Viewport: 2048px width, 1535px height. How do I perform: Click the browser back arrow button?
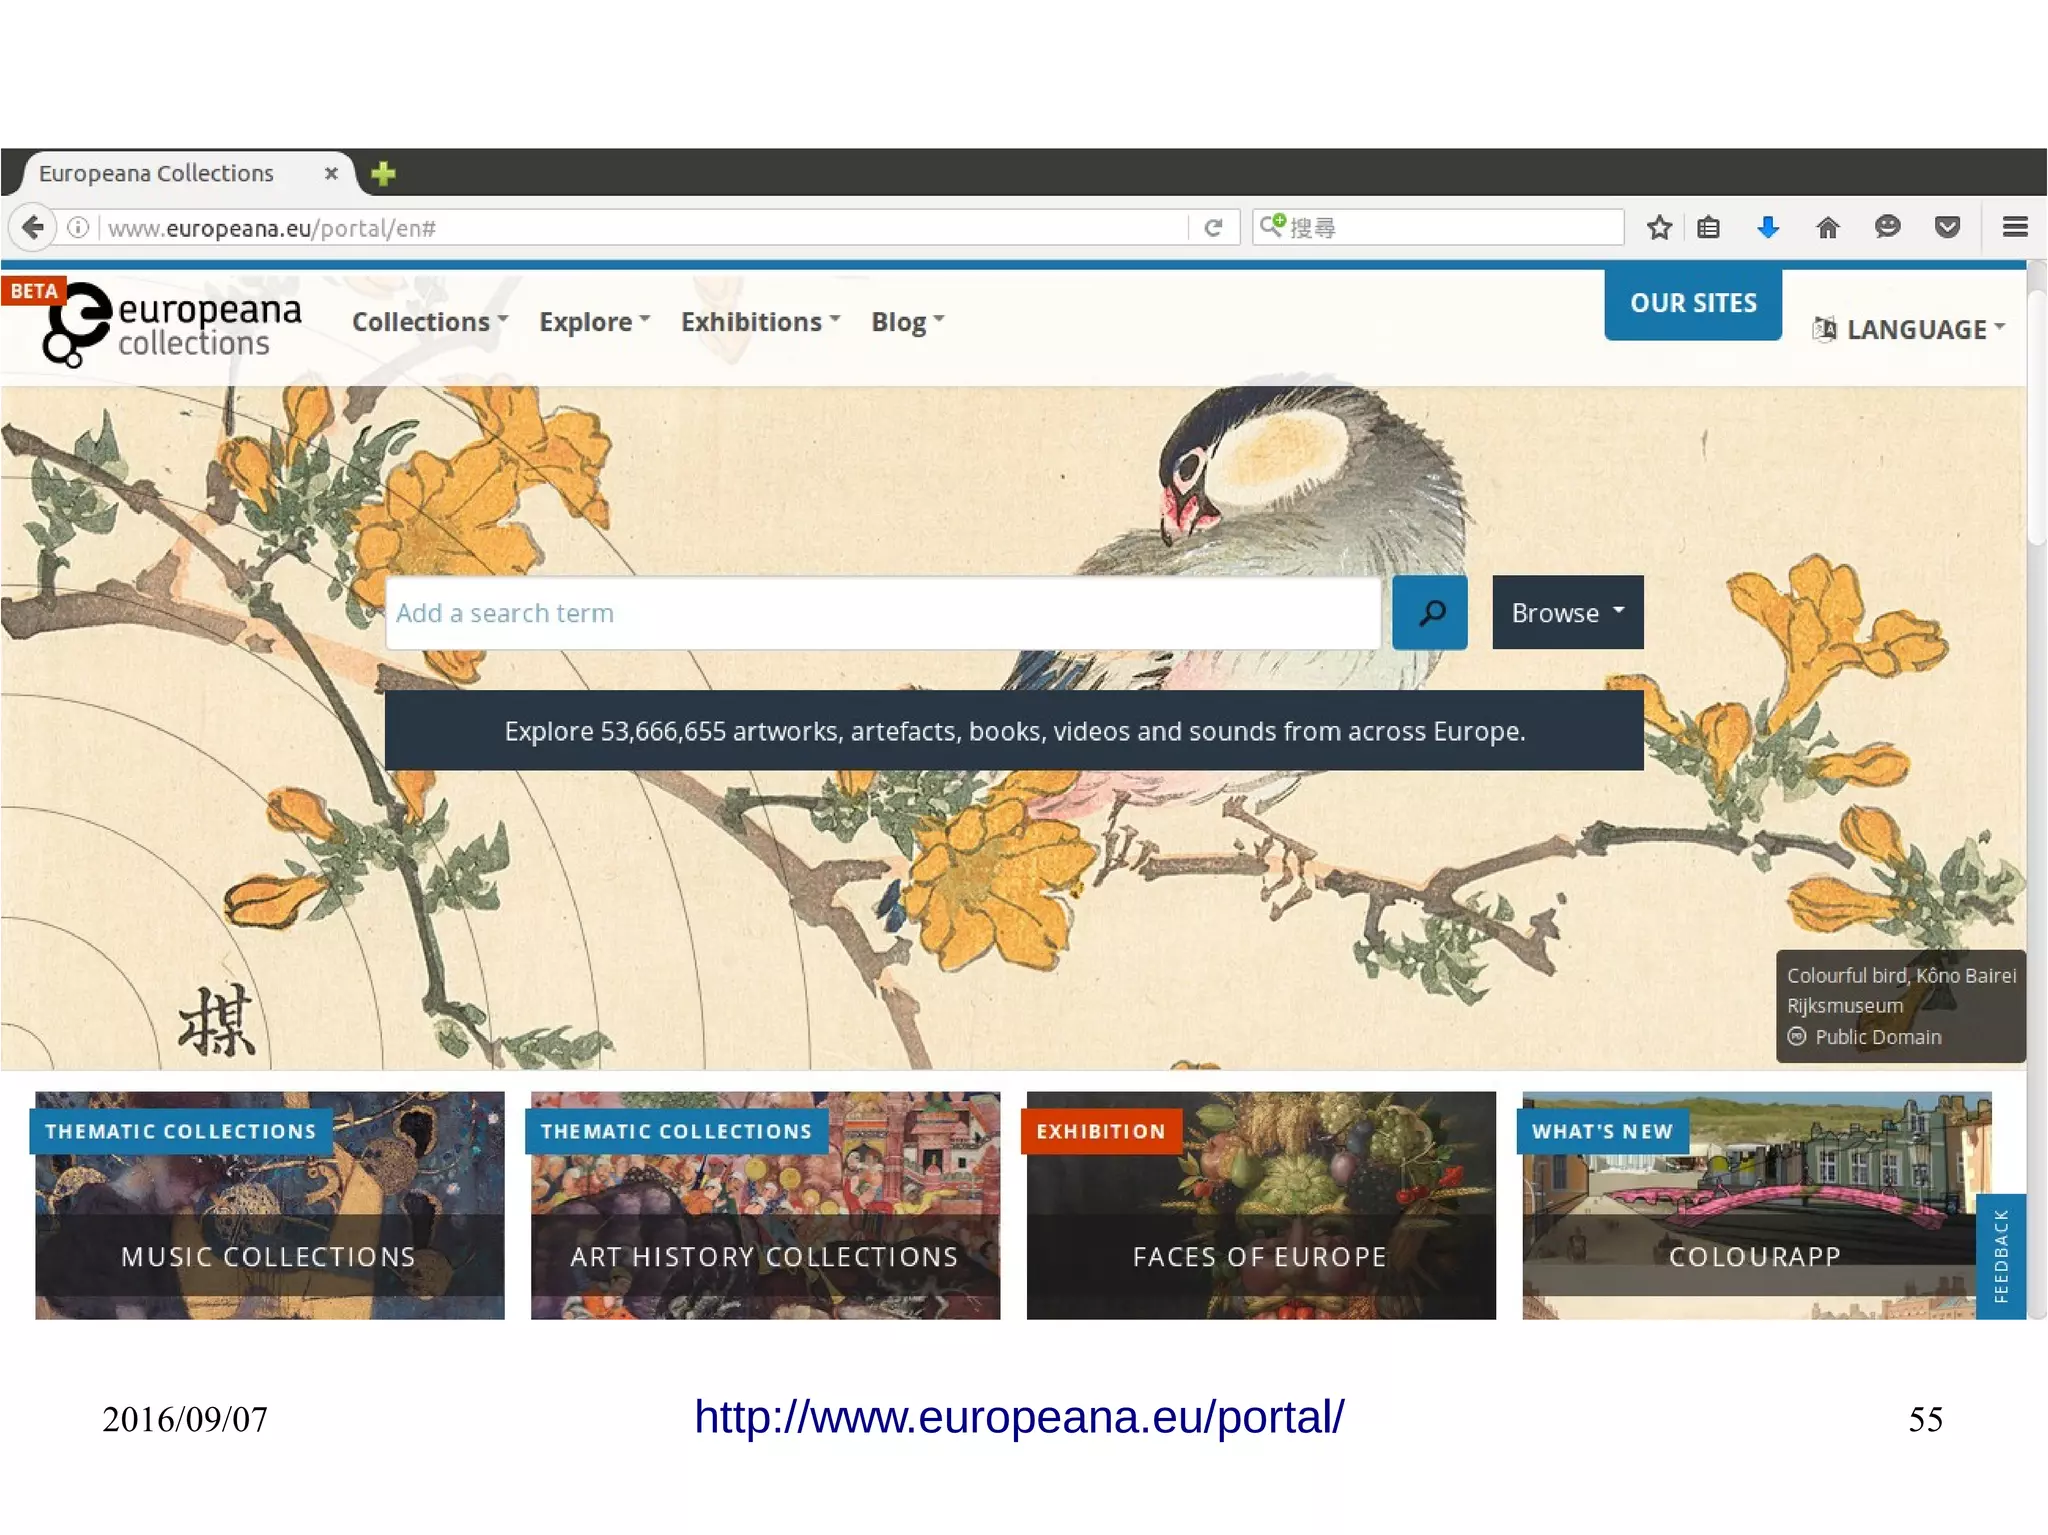33,227
